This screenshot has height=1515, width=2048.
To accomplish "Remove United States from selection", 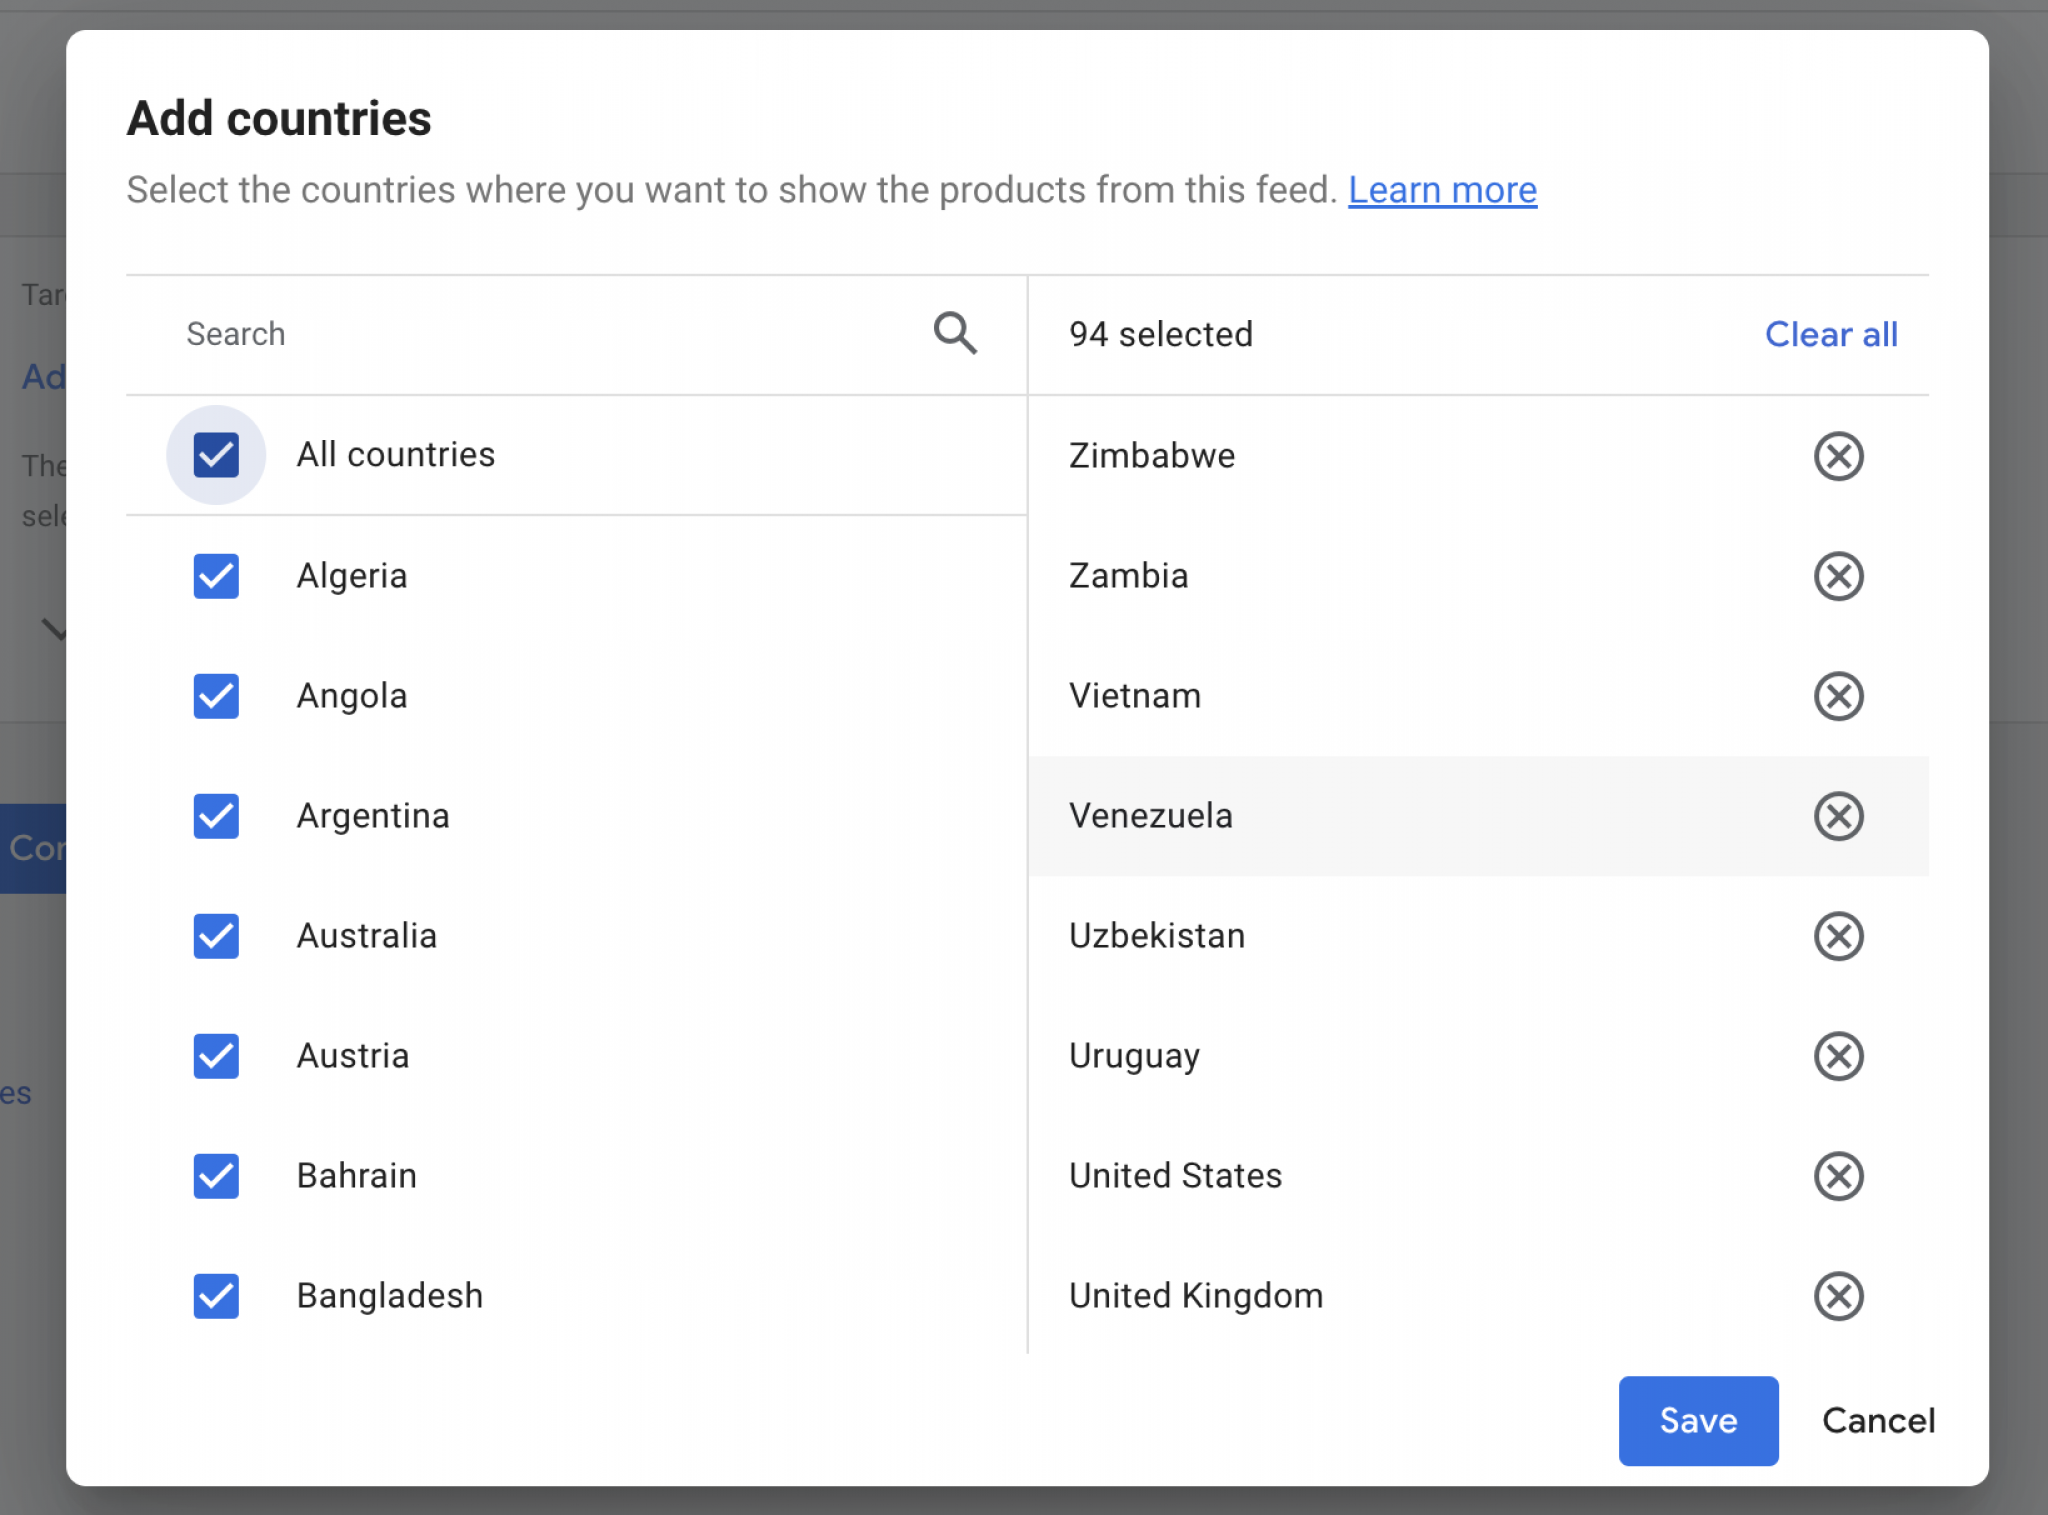I will click(x=1838, y=1176).
